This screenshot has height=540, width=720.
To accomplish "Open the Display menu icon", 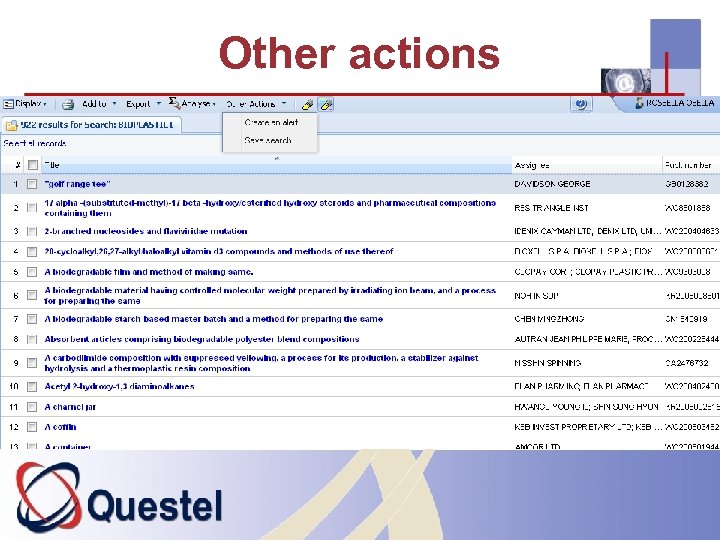I will (8, 104).
